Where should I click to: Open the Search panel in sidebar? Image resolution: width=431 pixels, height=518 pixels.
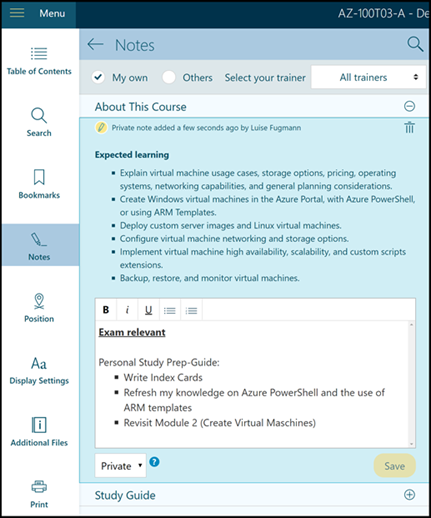click(39, 122)
